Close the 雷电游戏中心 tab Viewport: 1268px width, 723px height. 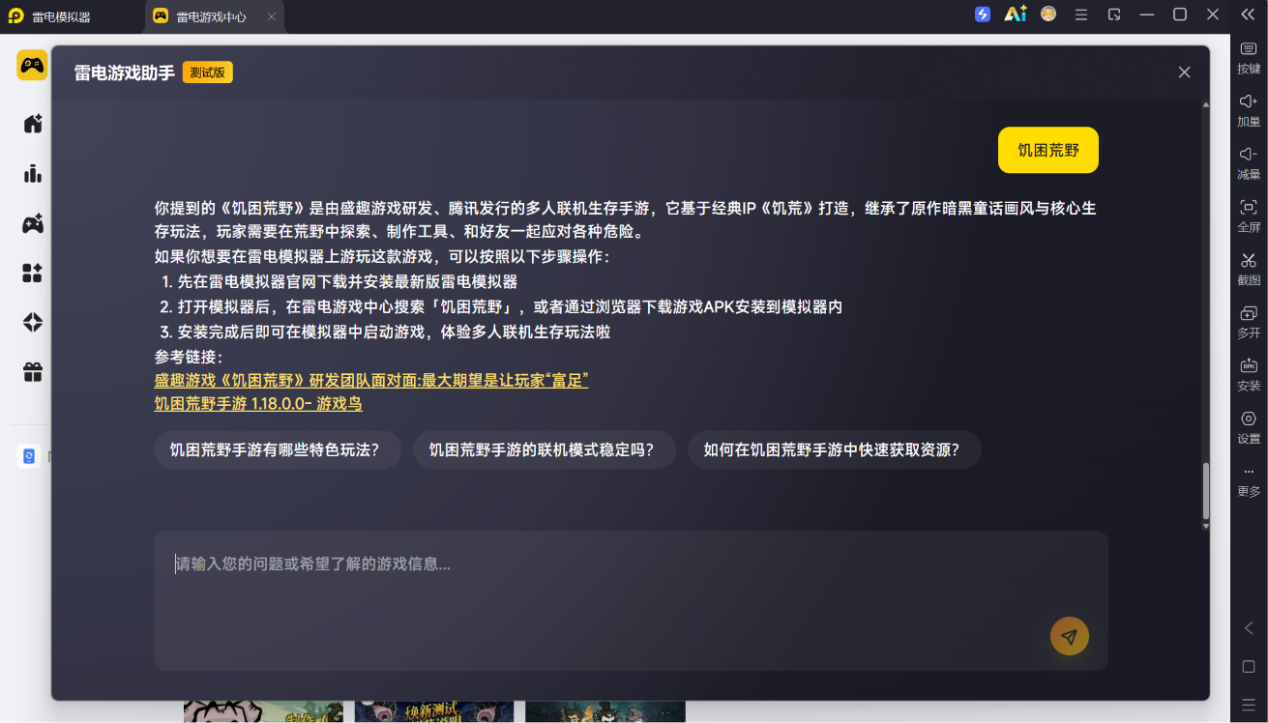[272, 17]
